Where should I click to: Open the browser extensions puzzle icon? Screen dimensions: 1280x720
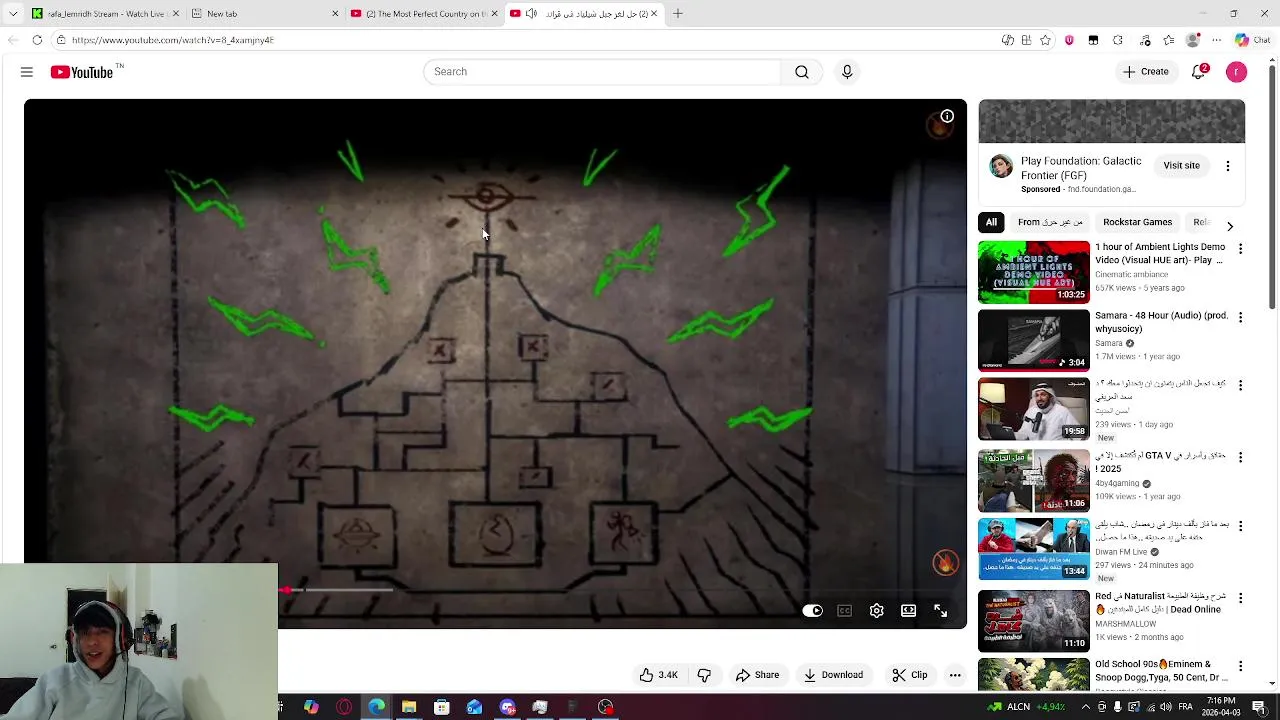coord(1117,40)
